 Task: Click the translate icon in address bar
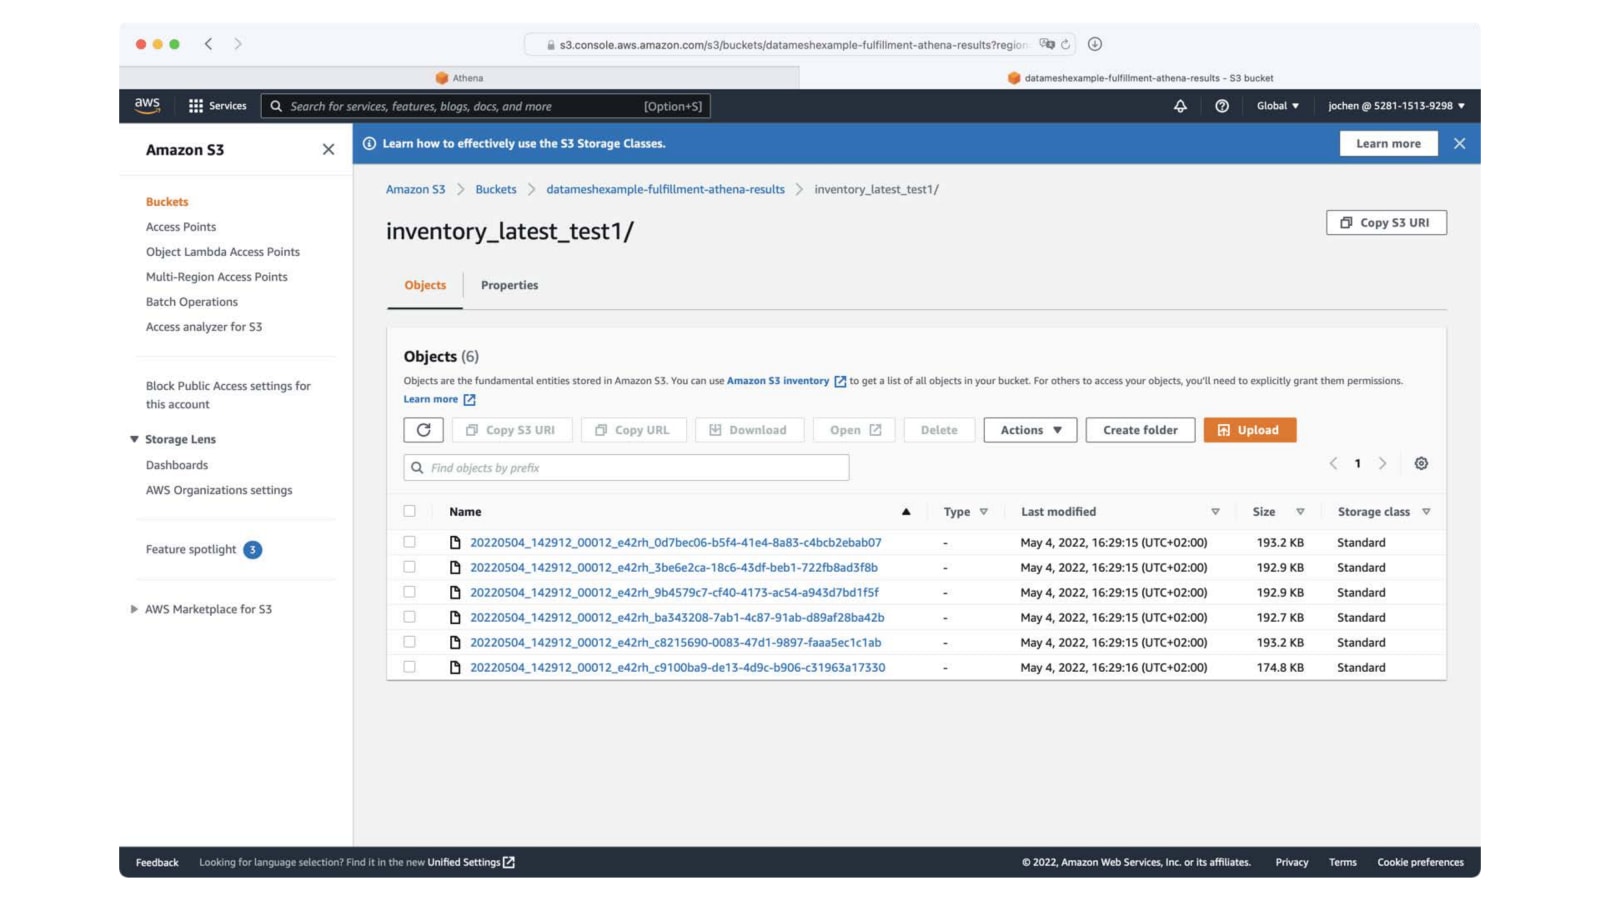[x=1046, y=44]
